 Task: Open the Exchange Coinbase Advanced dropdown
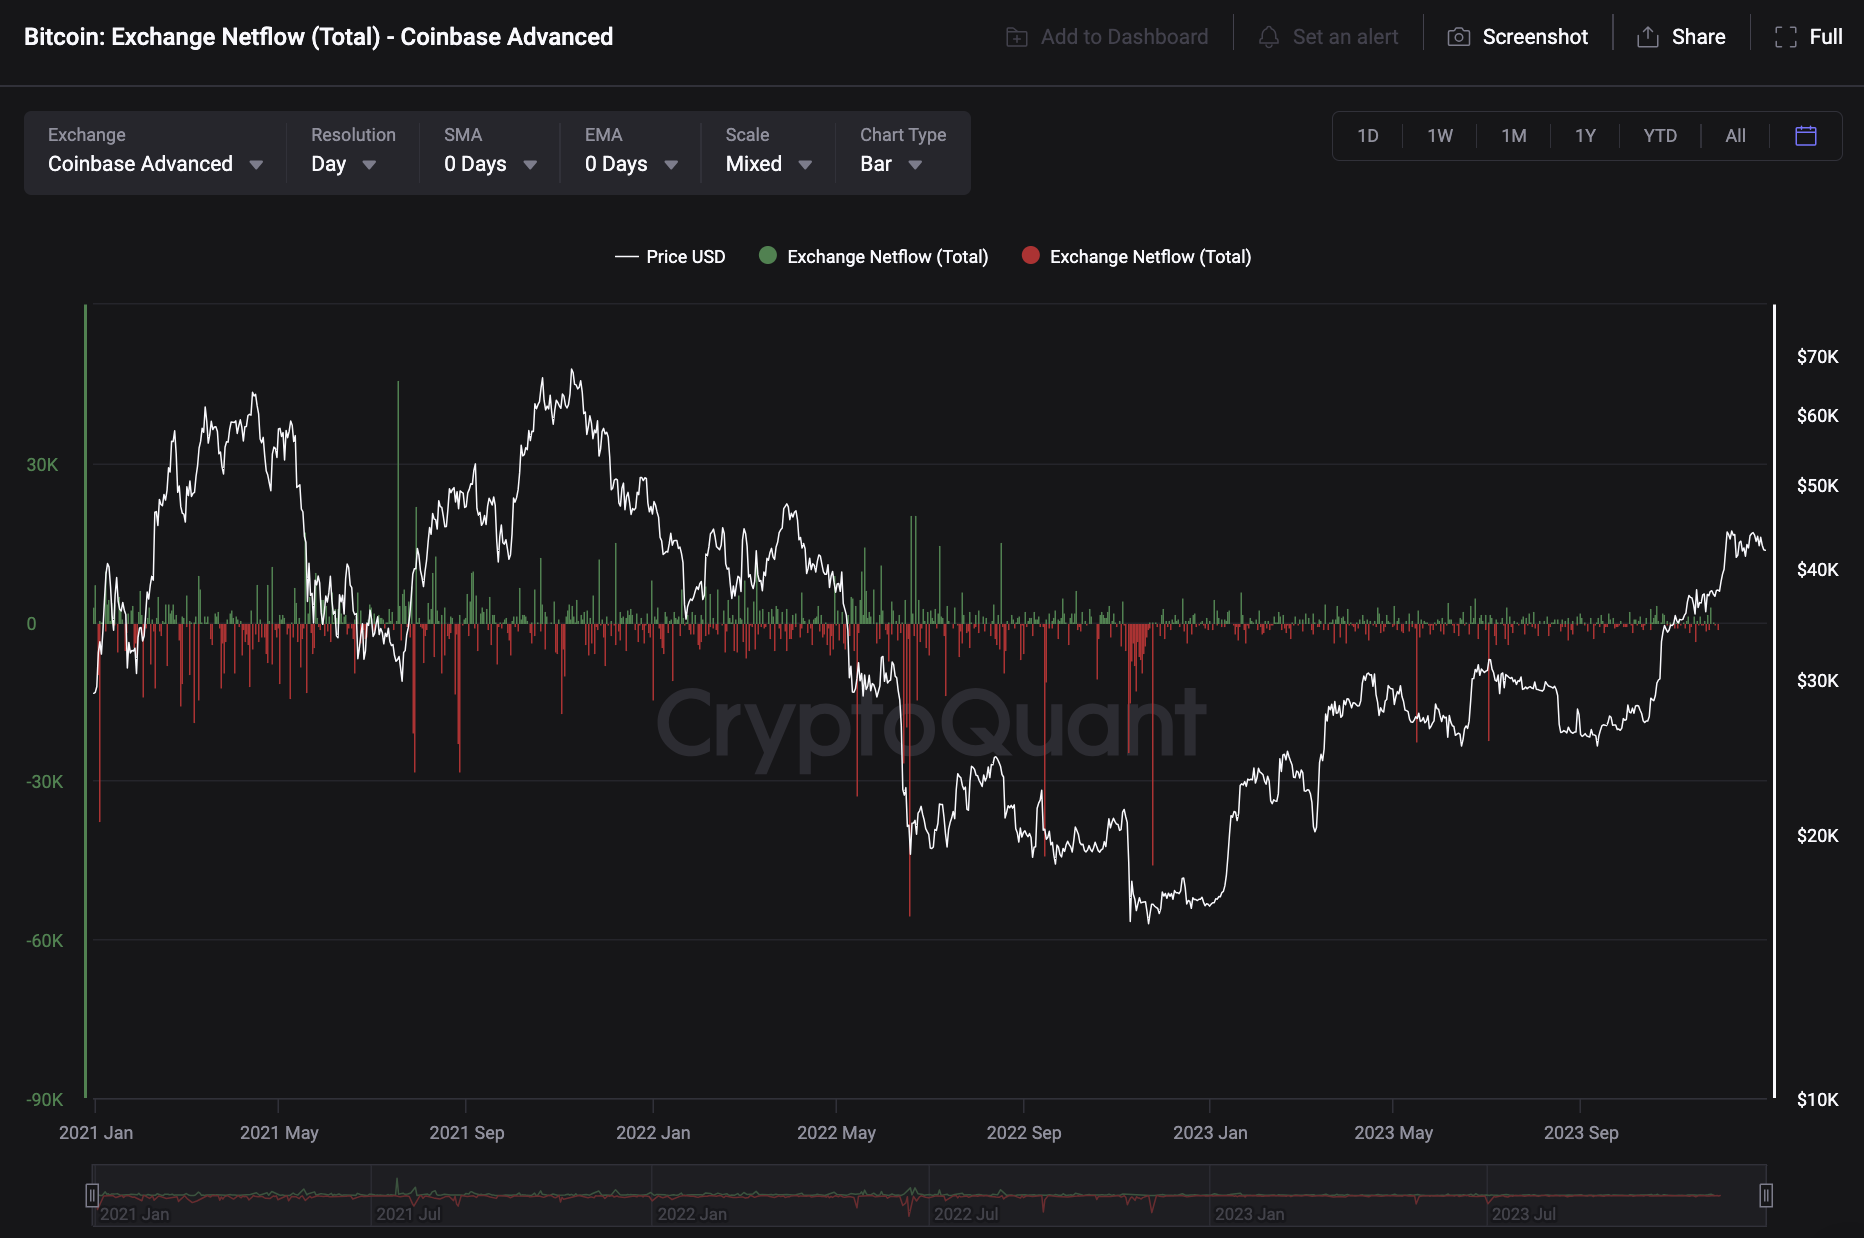pos(155,152)
